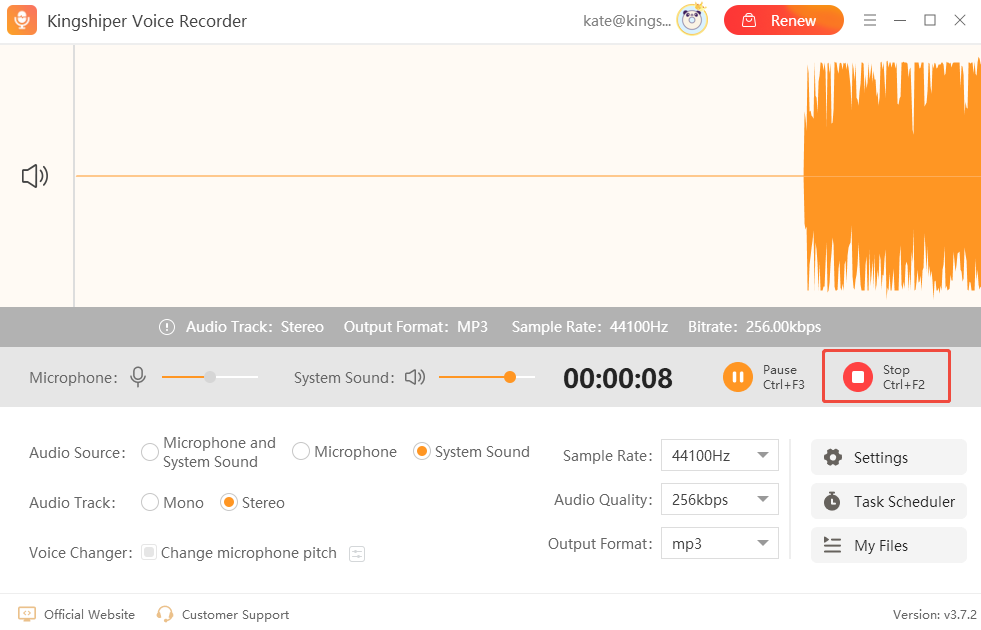
Task: Open the panda user avatar profile
Action: tap(692, 19)
